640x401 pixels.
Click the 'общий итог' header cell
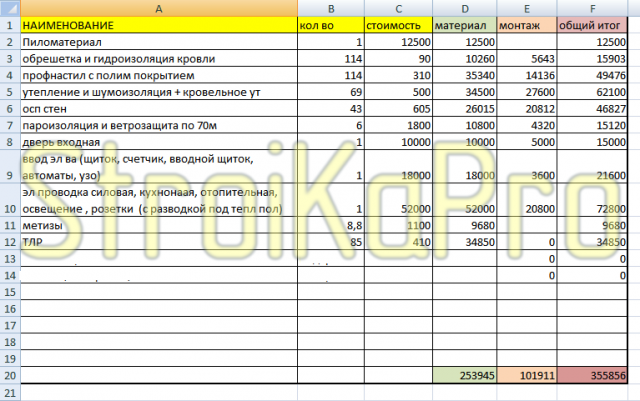pos(592,25)
